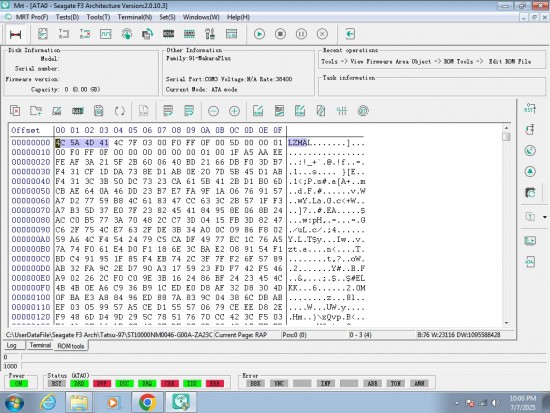Screen dimensions: 550x413
Task: Click the Pause button in main toolbar
Action: (301, 34)
